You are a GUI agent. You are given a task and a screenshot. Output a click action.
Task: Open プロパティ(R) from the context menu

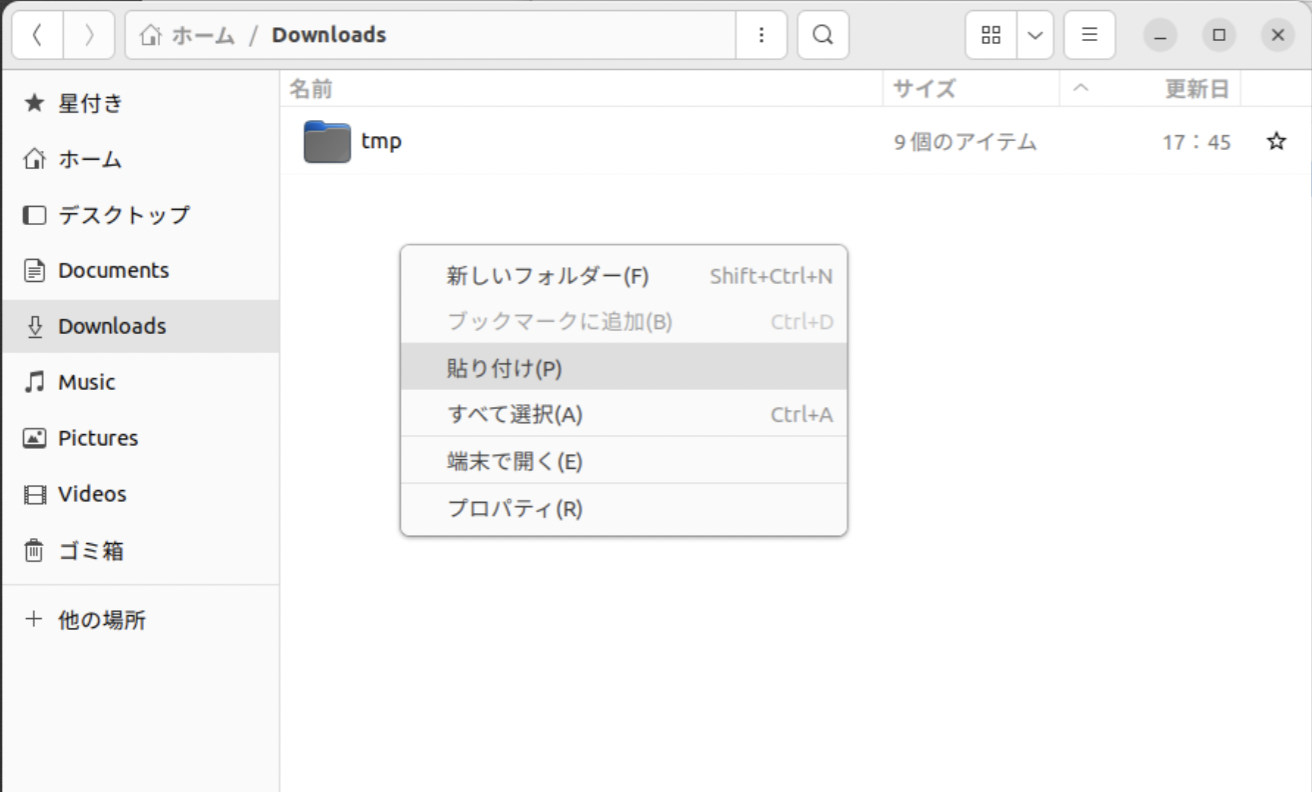click(x=514, y=508)
